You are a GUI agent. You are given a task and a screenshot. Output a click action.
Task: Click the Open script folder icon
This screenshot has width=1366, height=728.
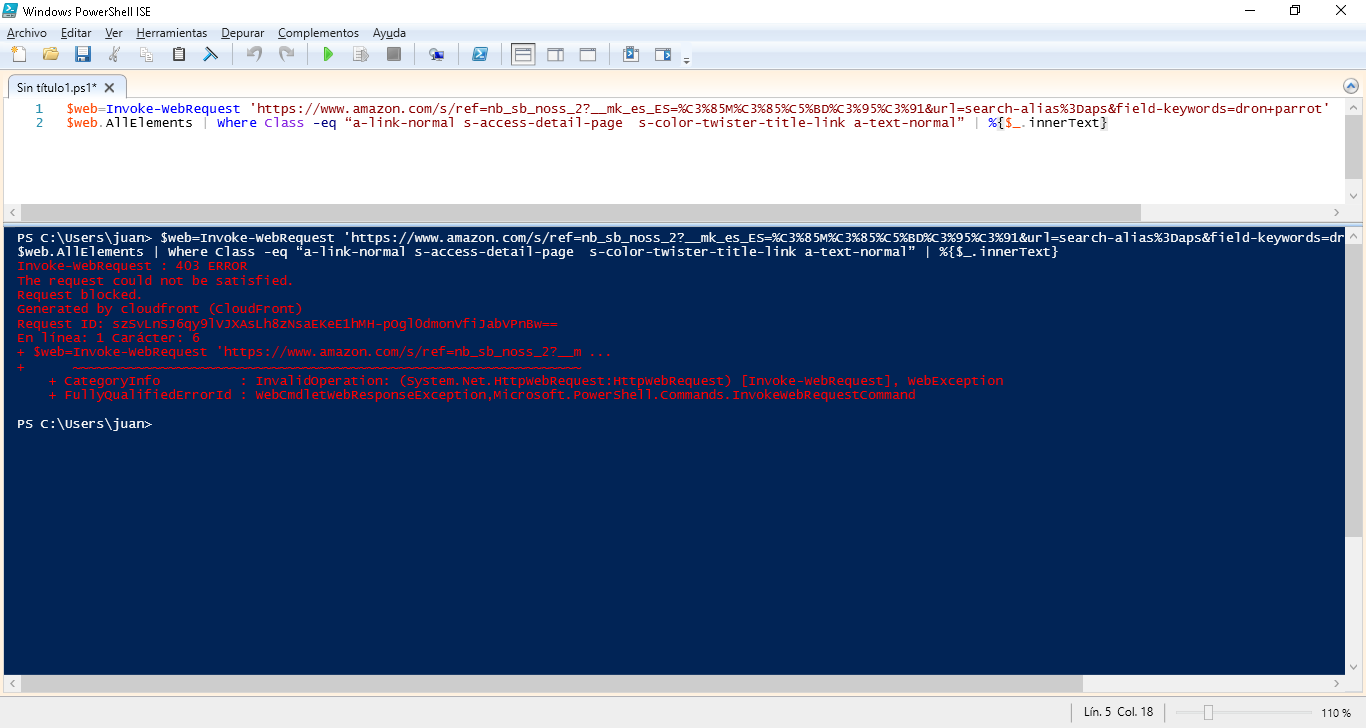(50, 54)
